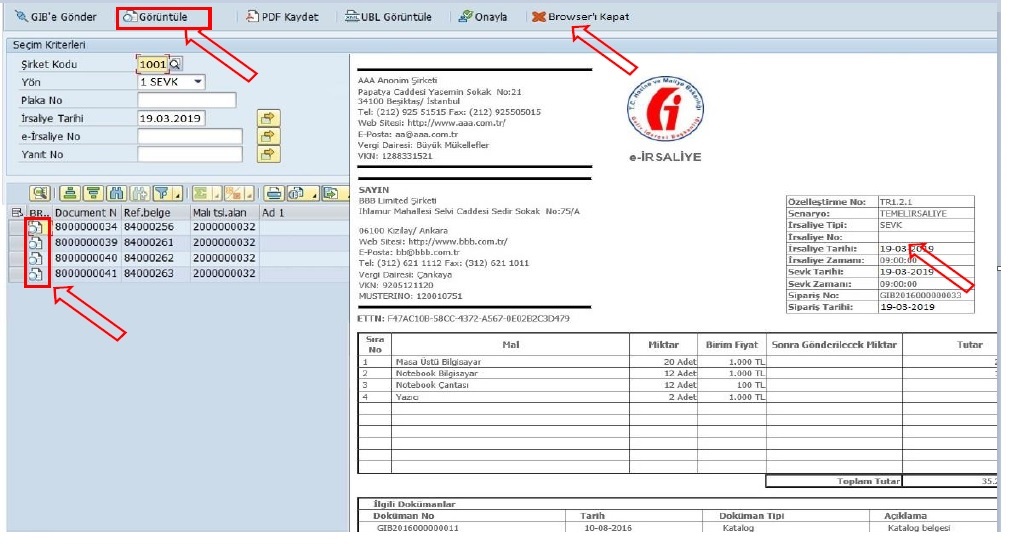
Task: Click the select-all icon in grid corner
Action: (15, 212)
